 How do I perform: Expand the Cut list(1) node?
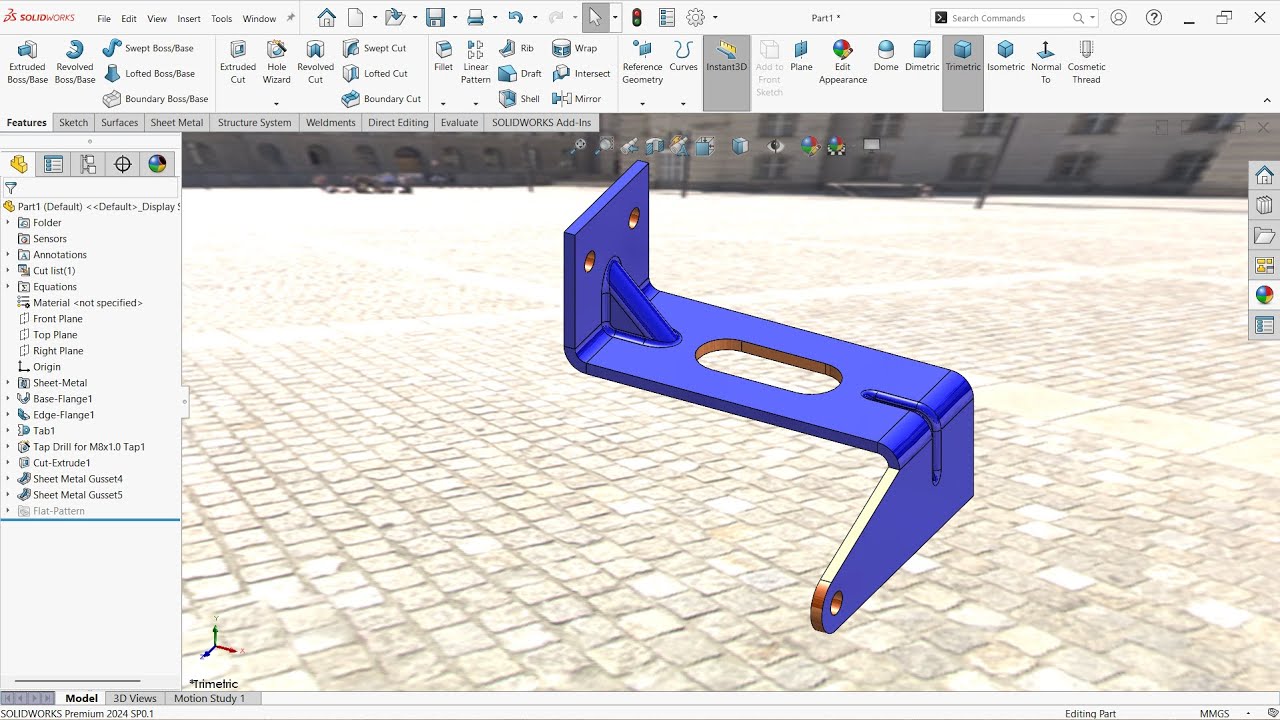click(x=8, y=271)
